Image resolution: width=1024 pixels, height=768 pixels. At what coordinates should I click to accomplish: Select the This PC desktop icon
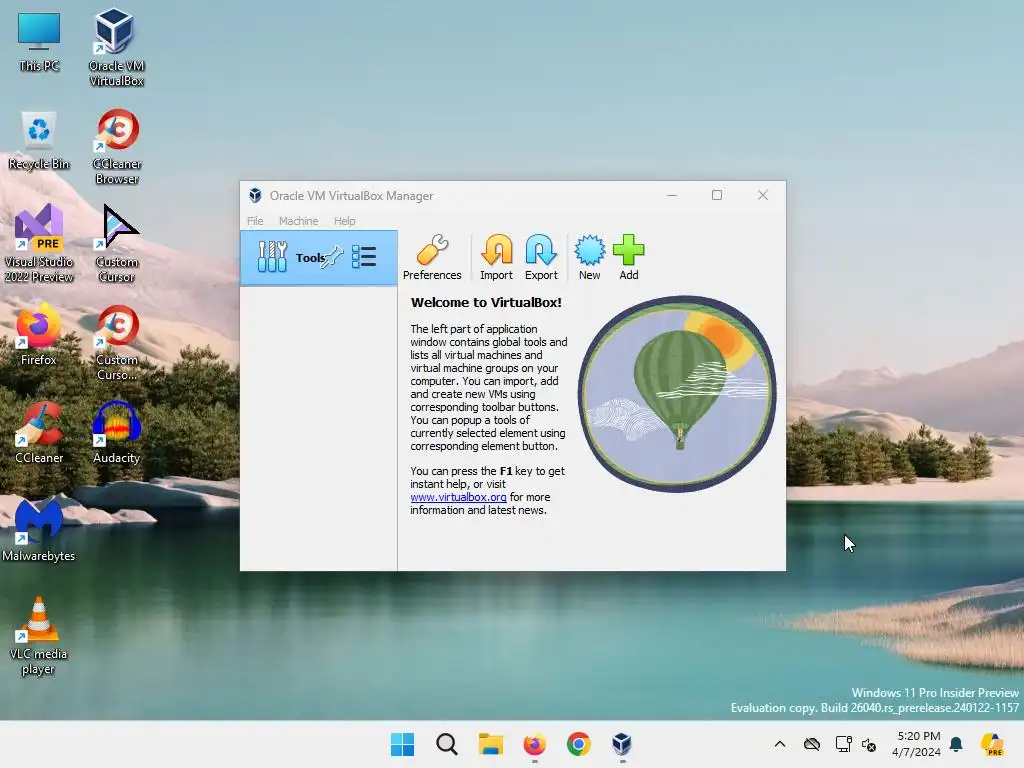pos(39,41)
